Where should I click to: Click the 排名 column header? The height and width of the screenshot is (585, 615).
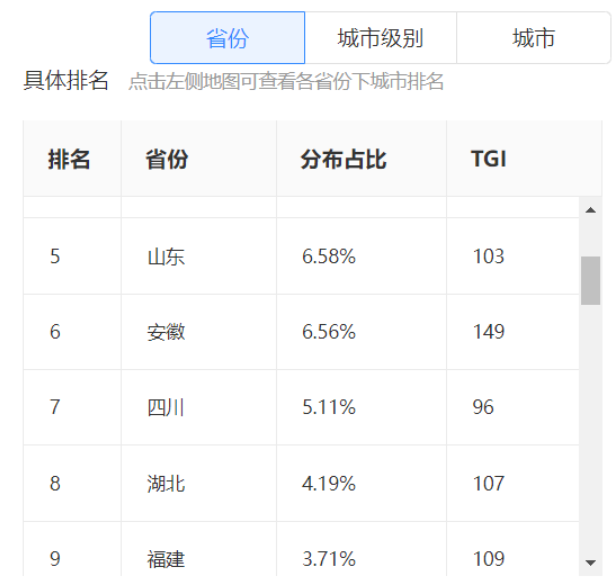(x=69, y=159)
